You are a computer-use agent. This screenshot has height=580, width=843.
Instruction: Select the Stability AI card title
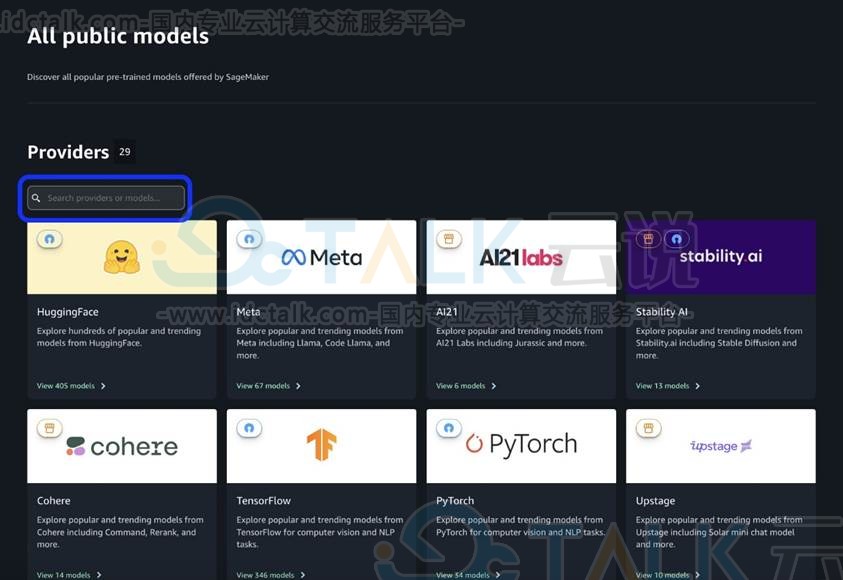[662, 312]
